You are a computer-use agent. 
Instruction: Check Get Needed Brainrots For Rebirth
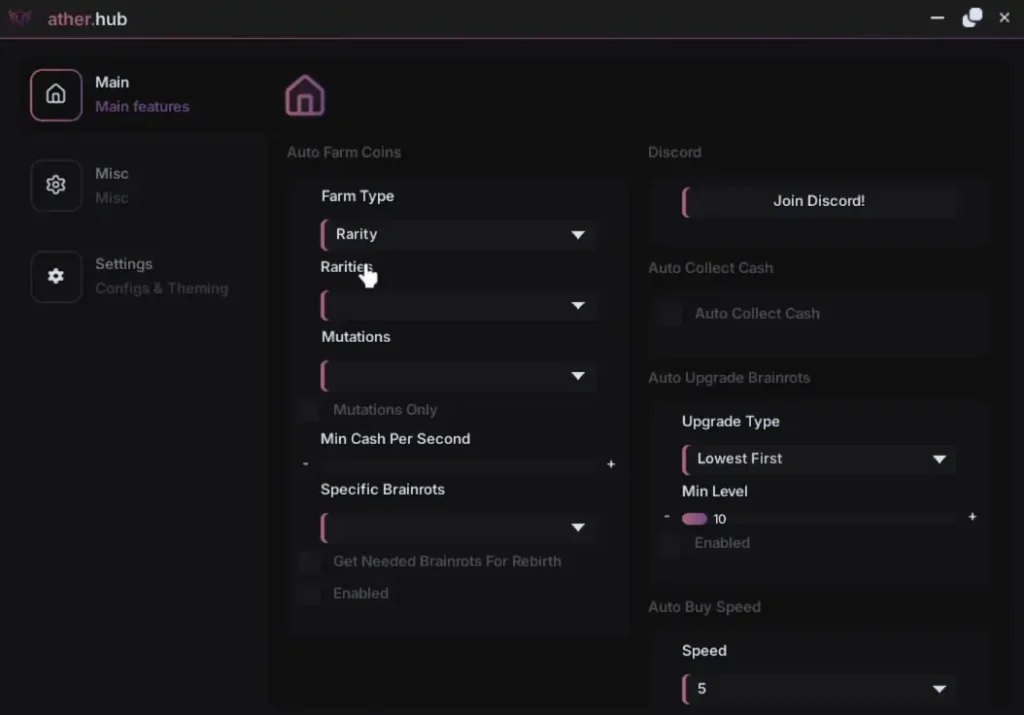pyautogui.click(x=308, y=561)
